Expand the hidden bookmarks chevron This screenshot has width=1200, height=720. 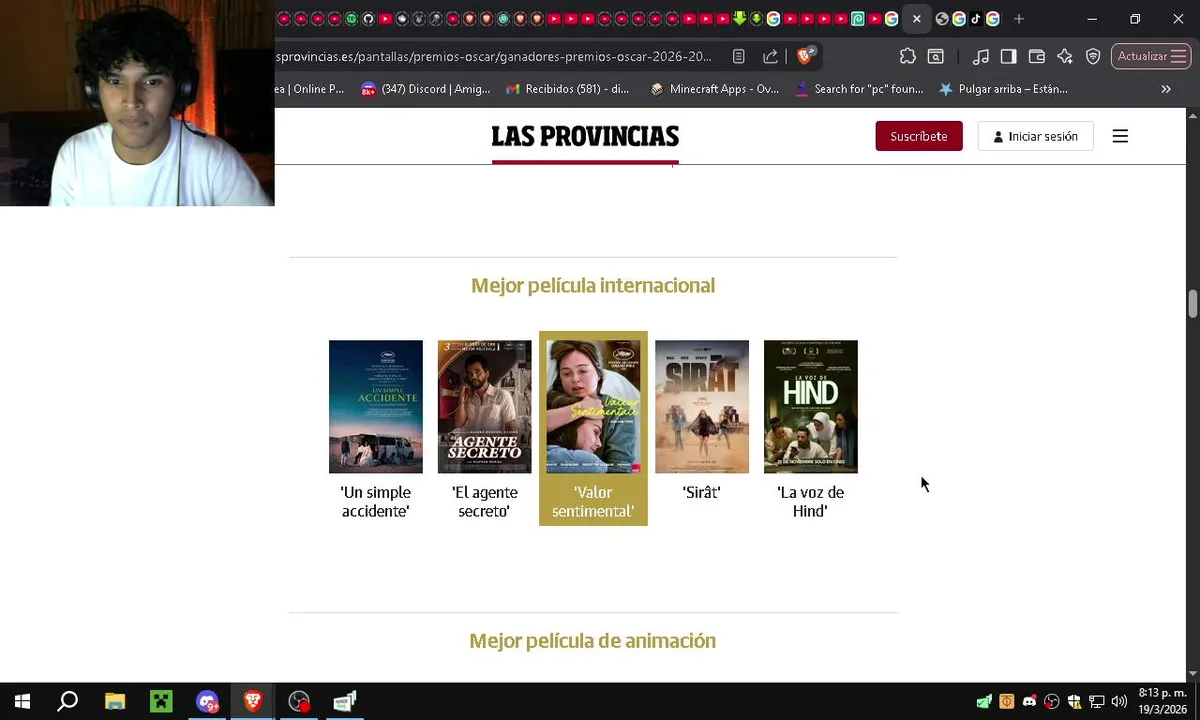click(x=1166, y=89)
